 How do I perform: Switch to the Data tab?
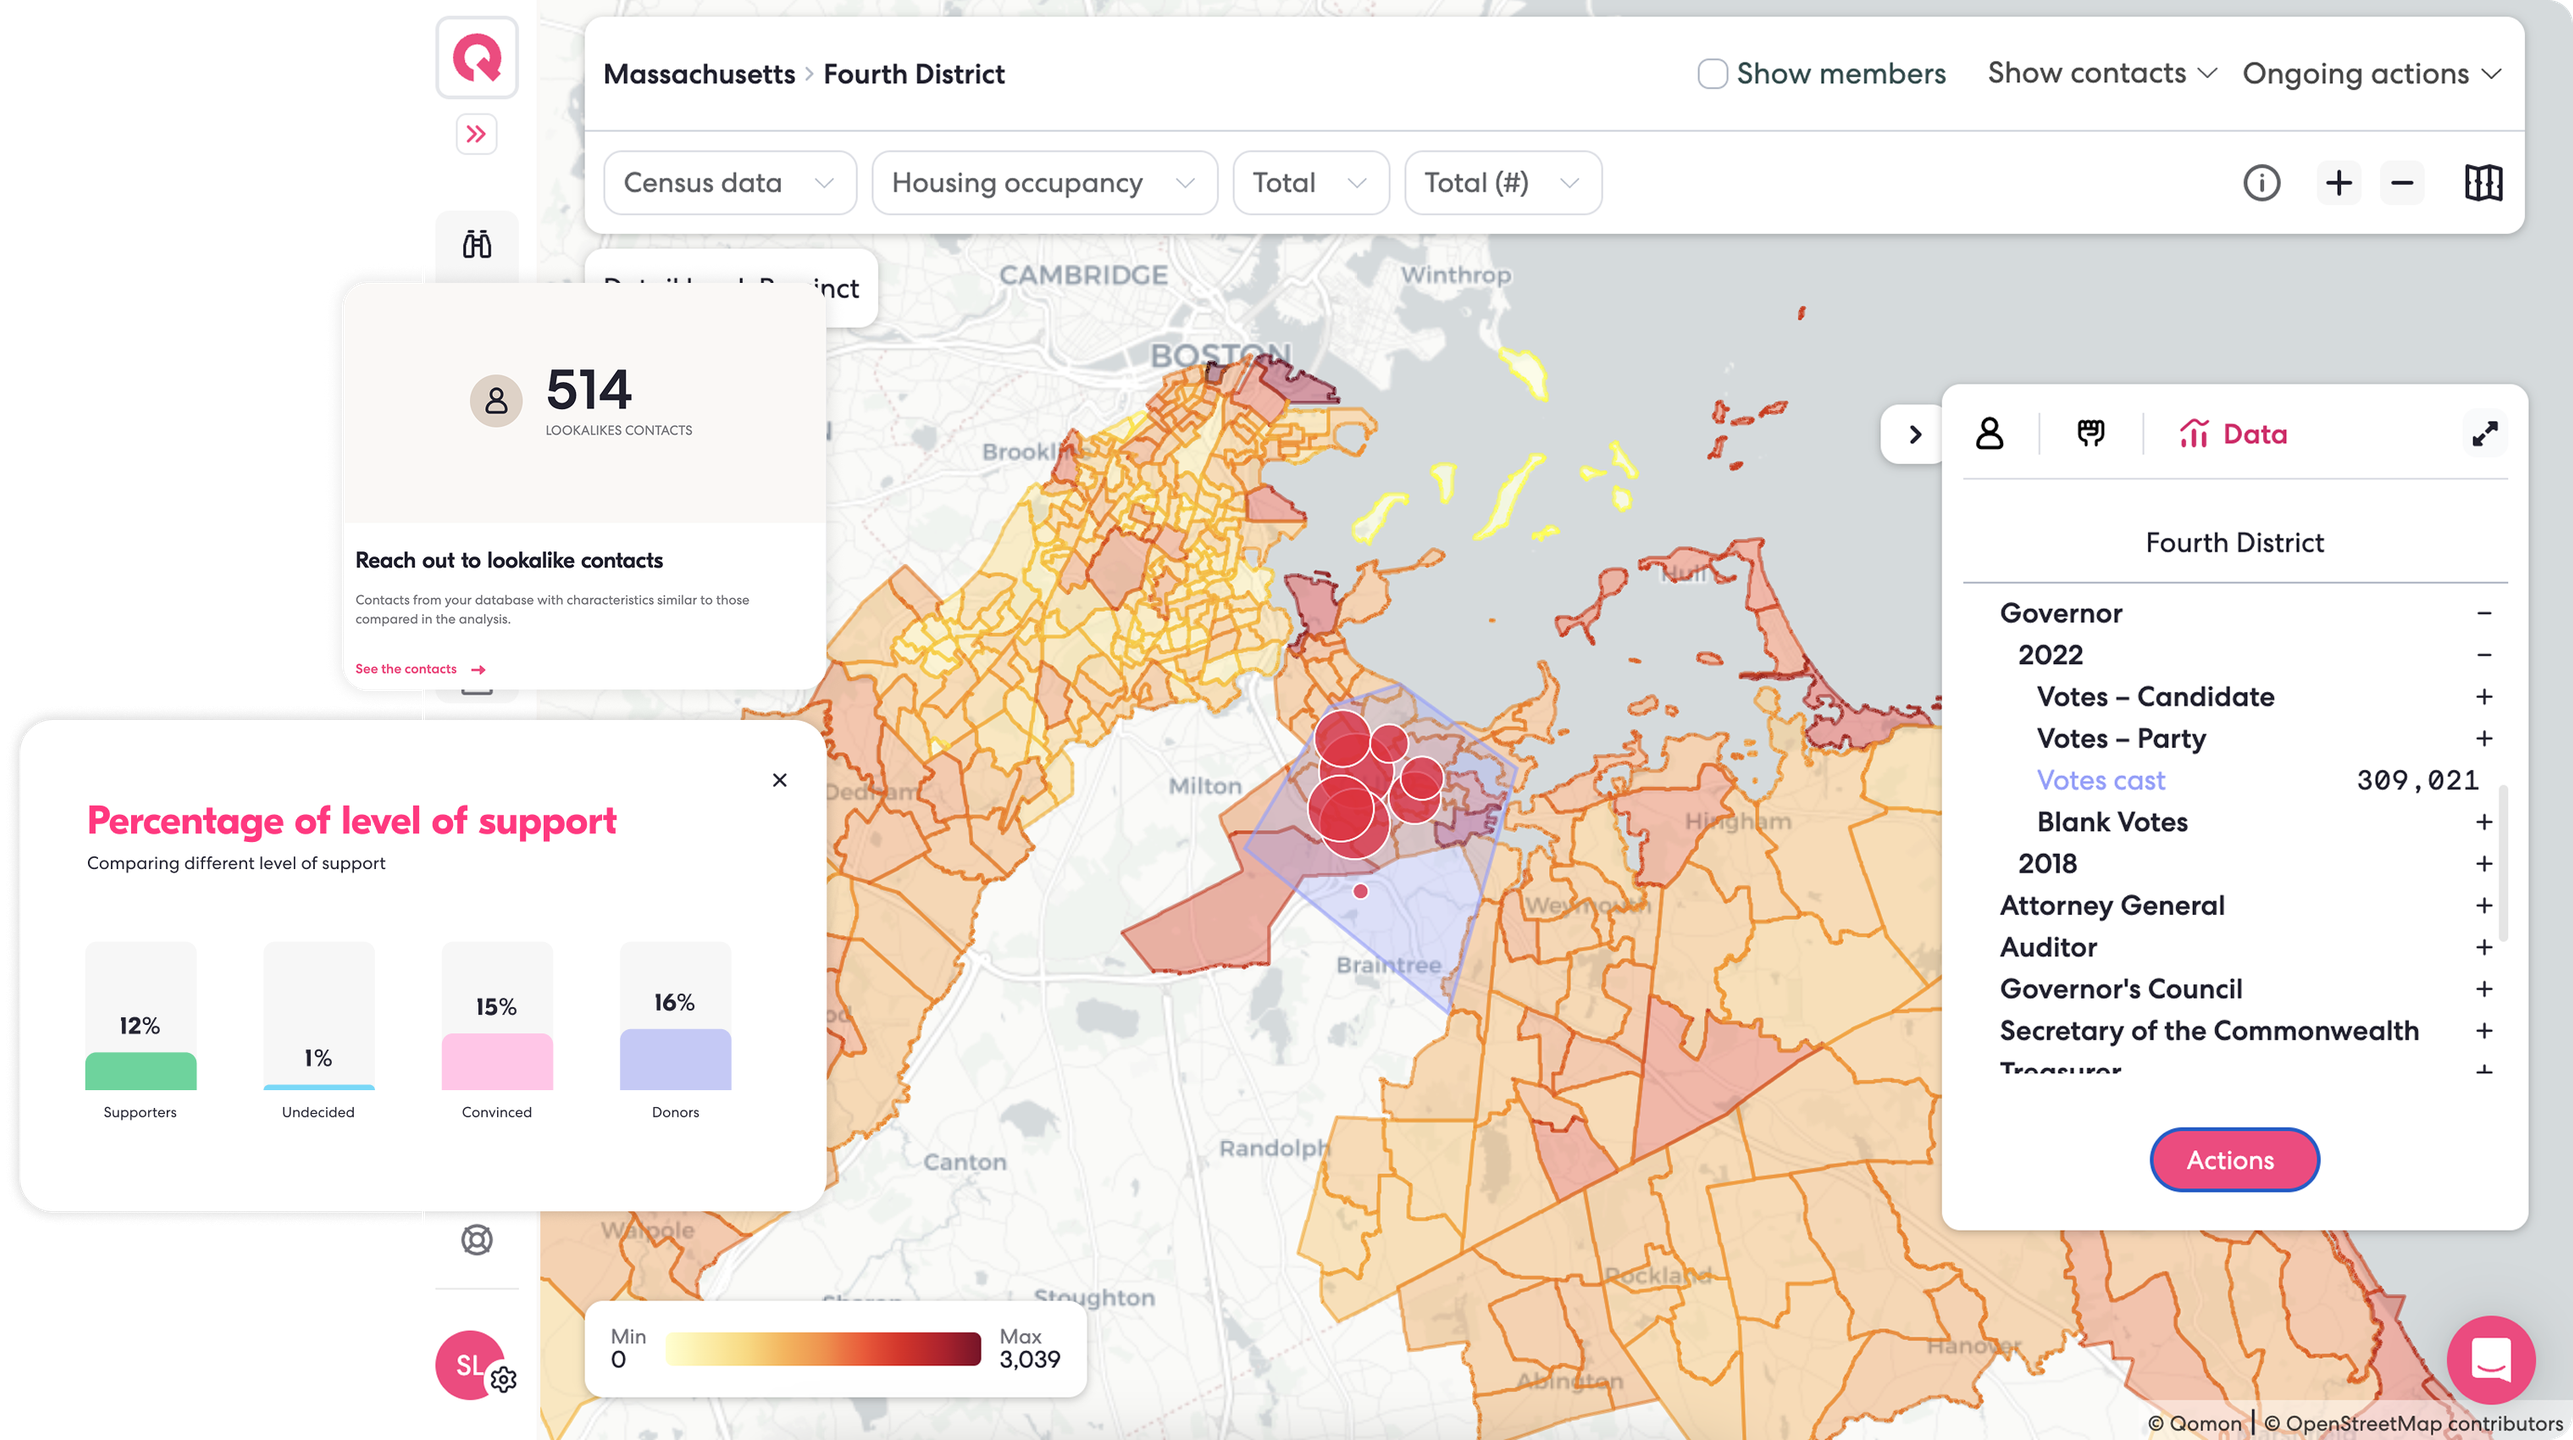tap(2234, 434)
